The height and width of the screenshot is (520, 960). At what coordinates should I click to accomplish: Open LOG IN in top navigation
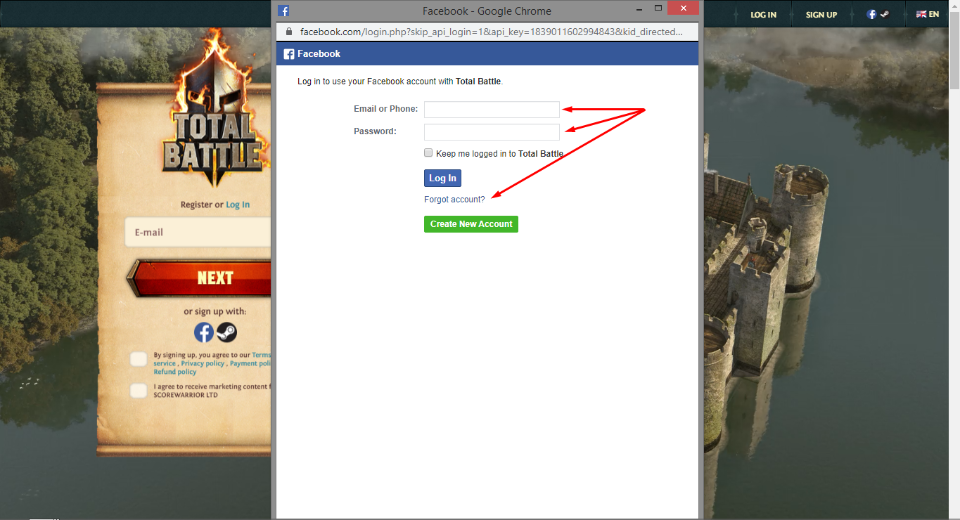763,15
